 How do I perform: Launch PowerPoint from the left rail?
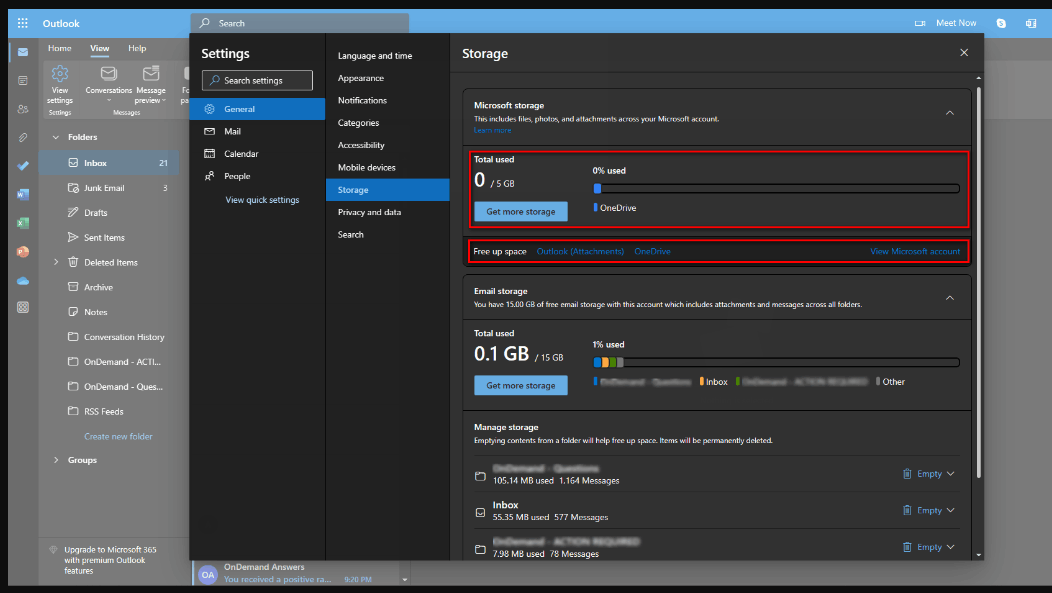[23, 252]
